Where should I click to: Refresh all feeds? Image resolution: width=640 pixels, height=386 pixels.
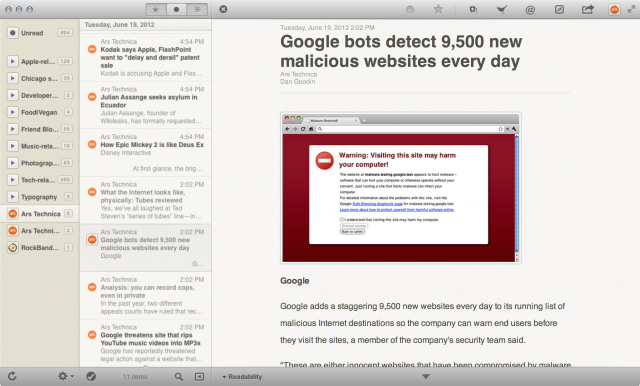click(x=12, y=376)
